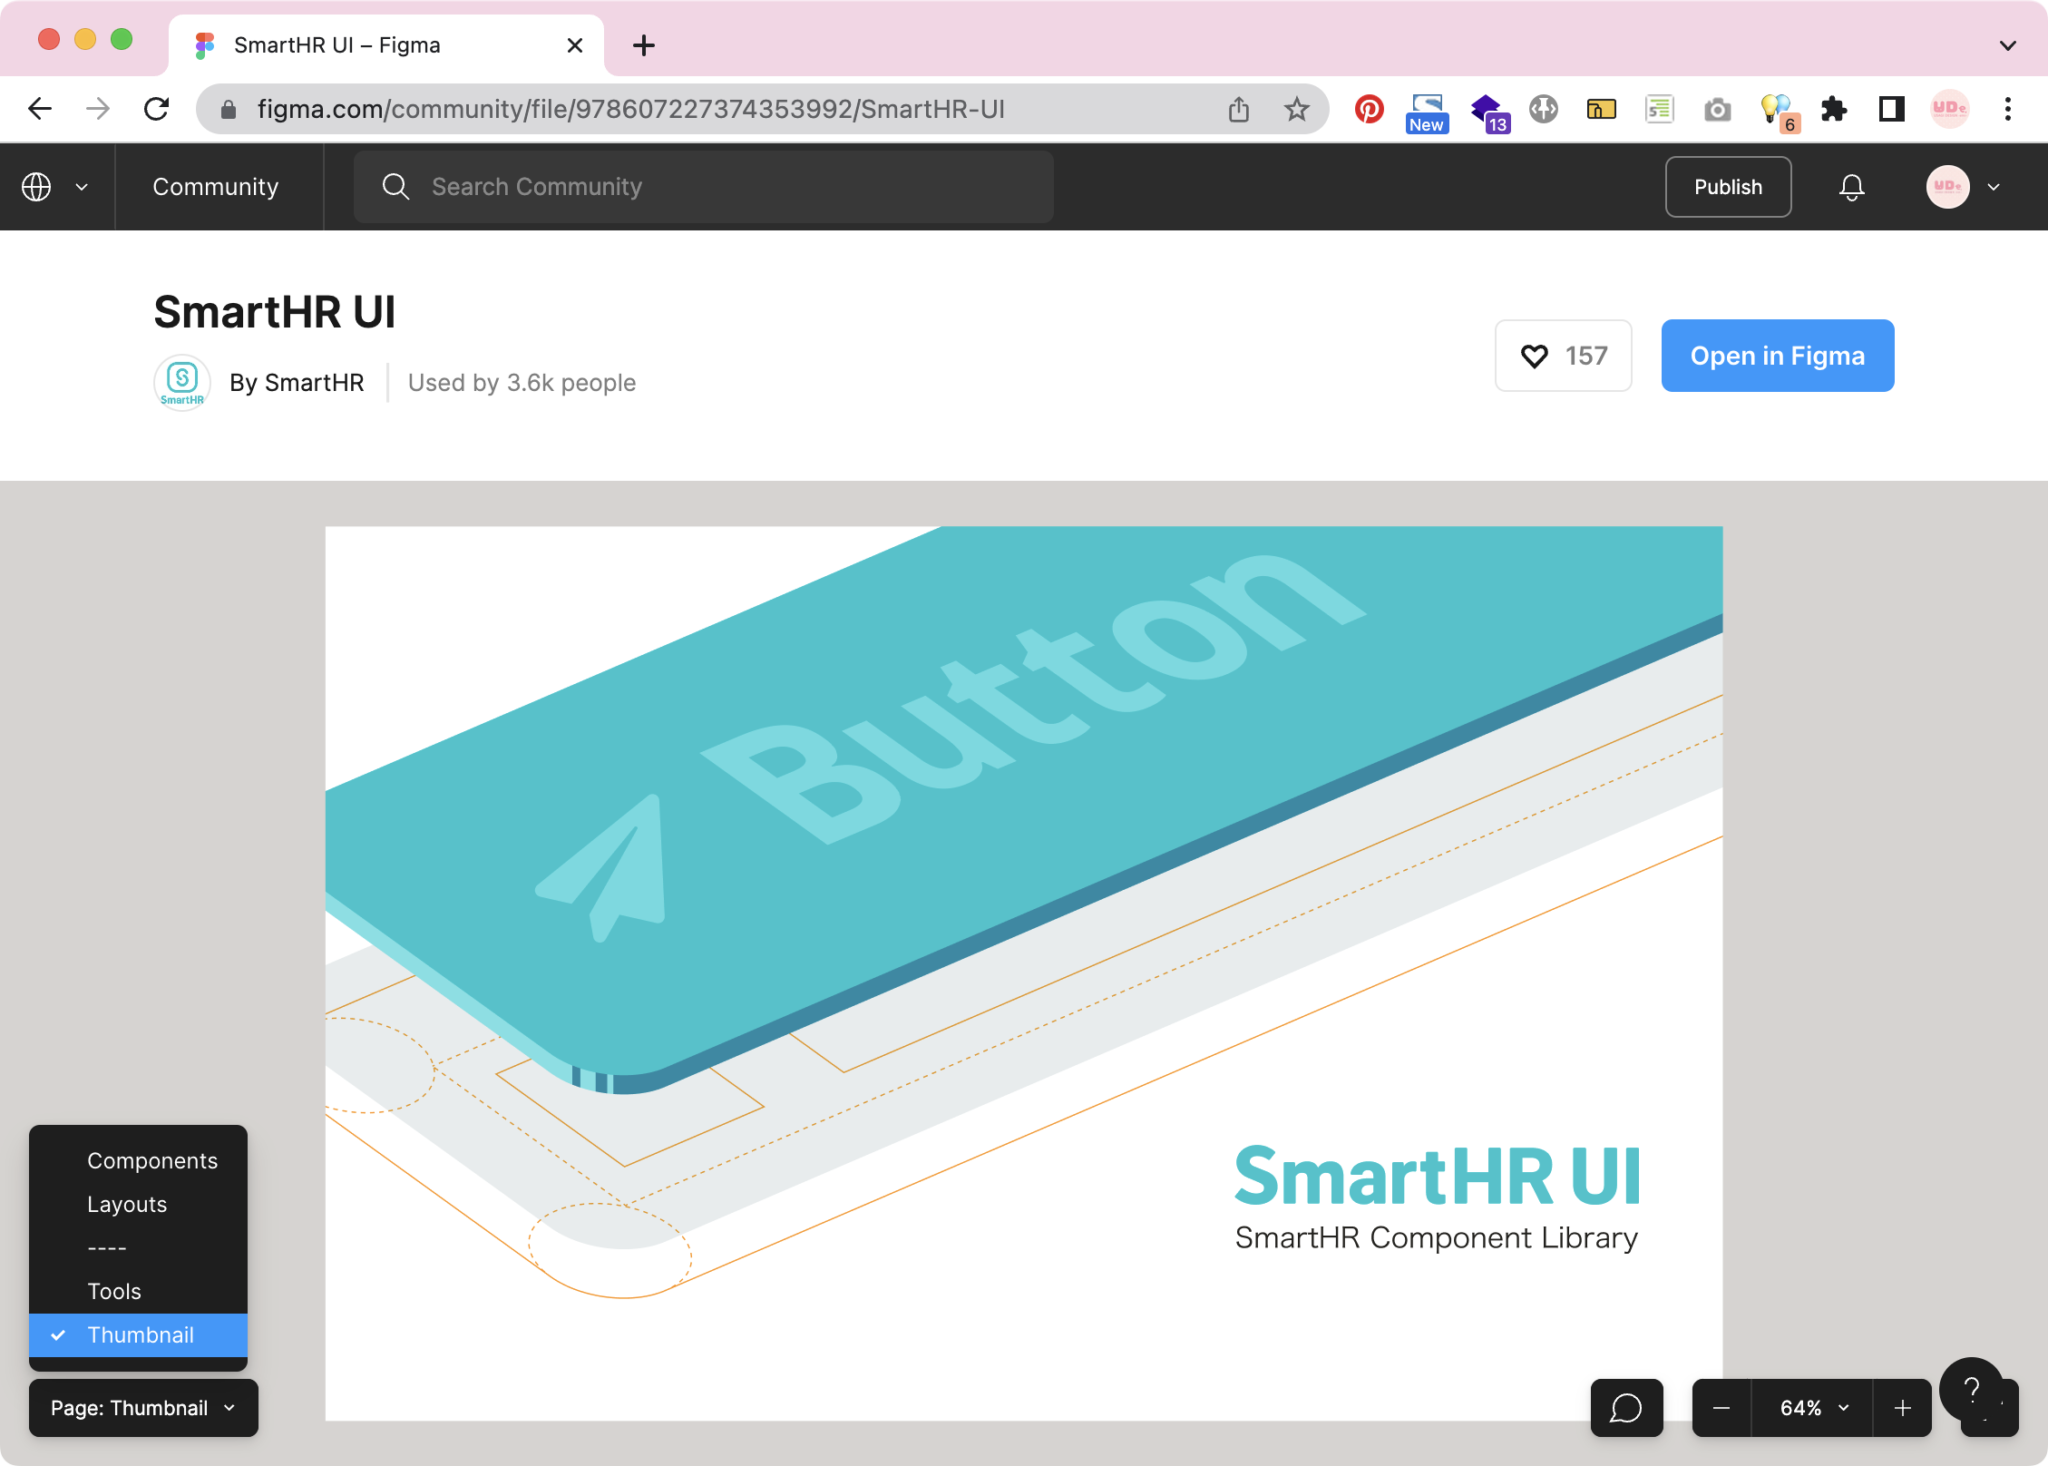
Task: Click the zoom out minus button
Action: pos(1721,1408)
